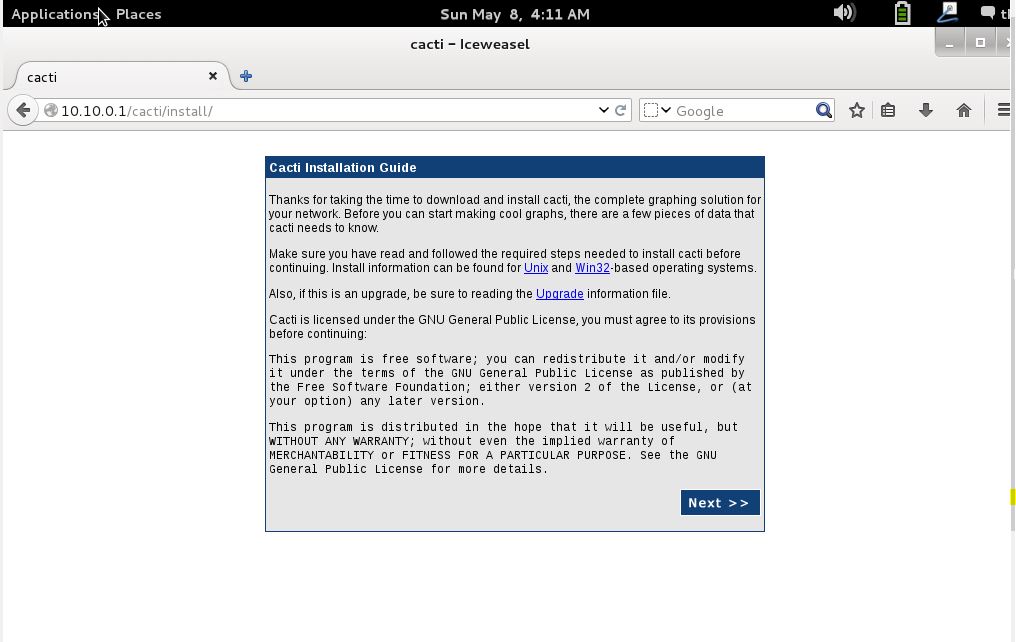This screenshot has width=1016, height=642.
Task: Open the Applications menu
Action: [55, 14]
